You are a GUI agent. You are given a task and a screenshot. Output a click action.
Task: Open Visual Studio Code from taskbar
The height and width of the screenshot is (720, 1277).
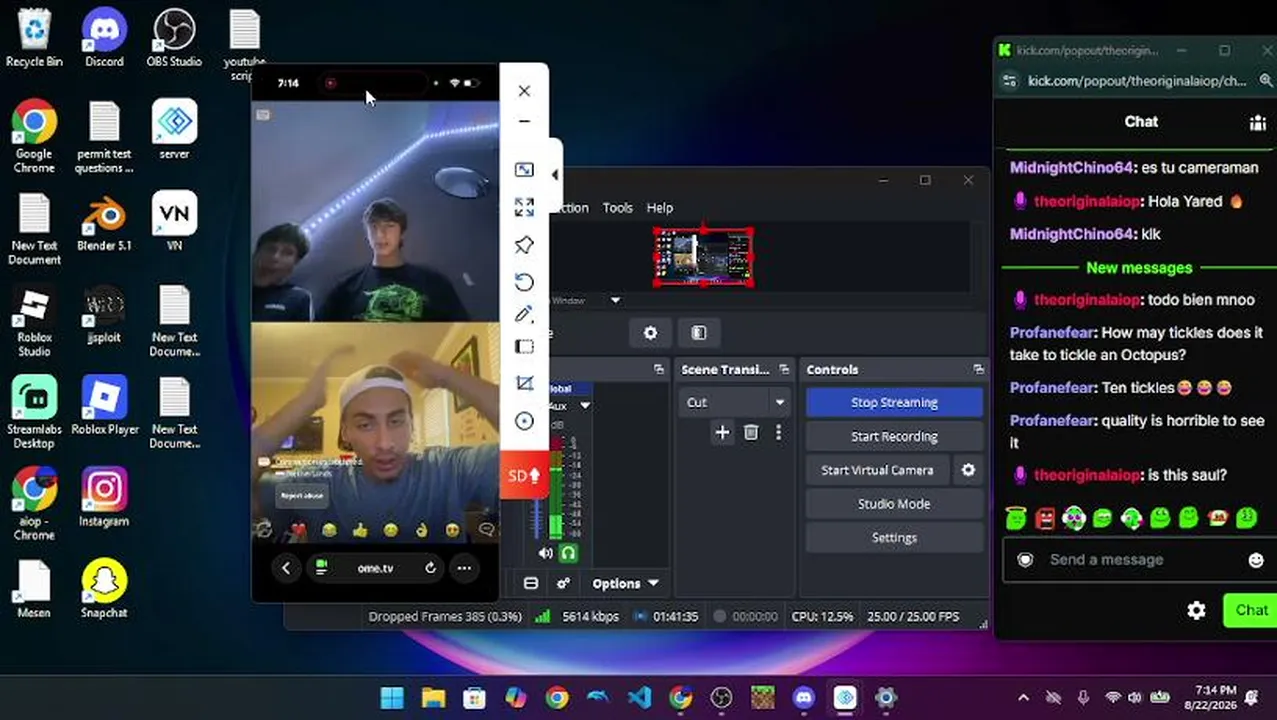(639, 697)
